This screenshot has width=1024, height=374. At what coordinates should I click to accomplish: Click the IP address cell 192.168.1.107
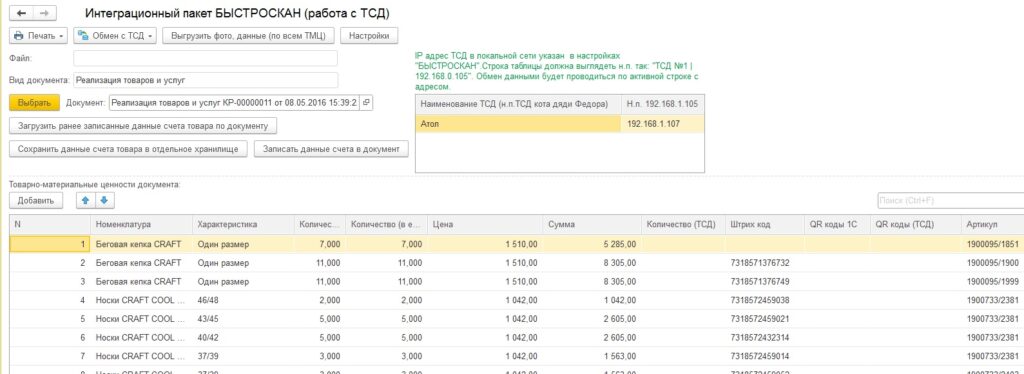click(662, 123)
